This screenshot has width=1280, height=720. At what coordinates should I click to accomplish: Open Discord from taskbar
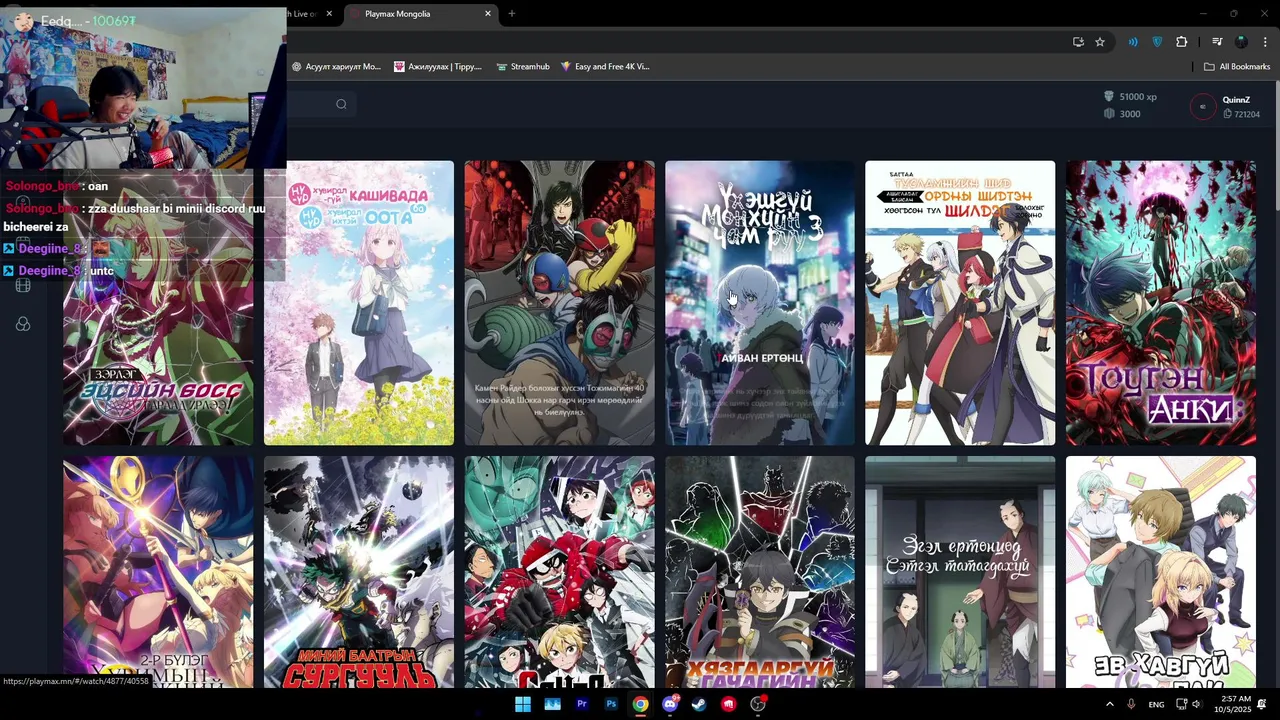tap(670, 704)
